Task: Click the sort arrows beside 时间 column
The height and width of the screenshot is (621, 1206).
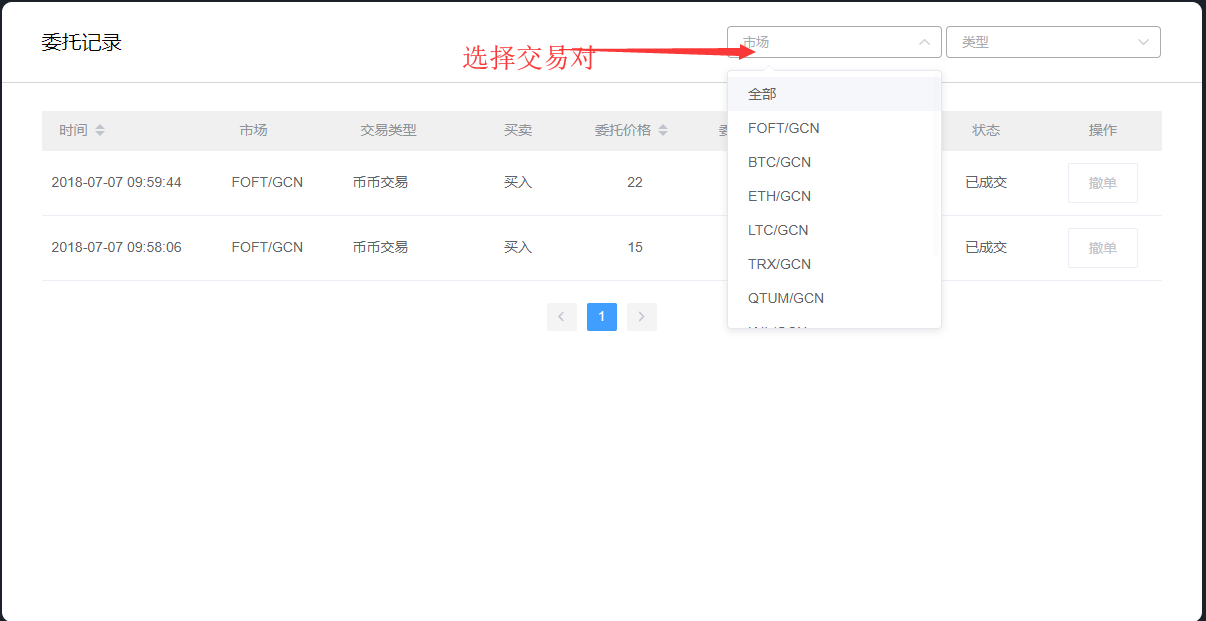Action: pyautogui.click(x=100, y=131)
